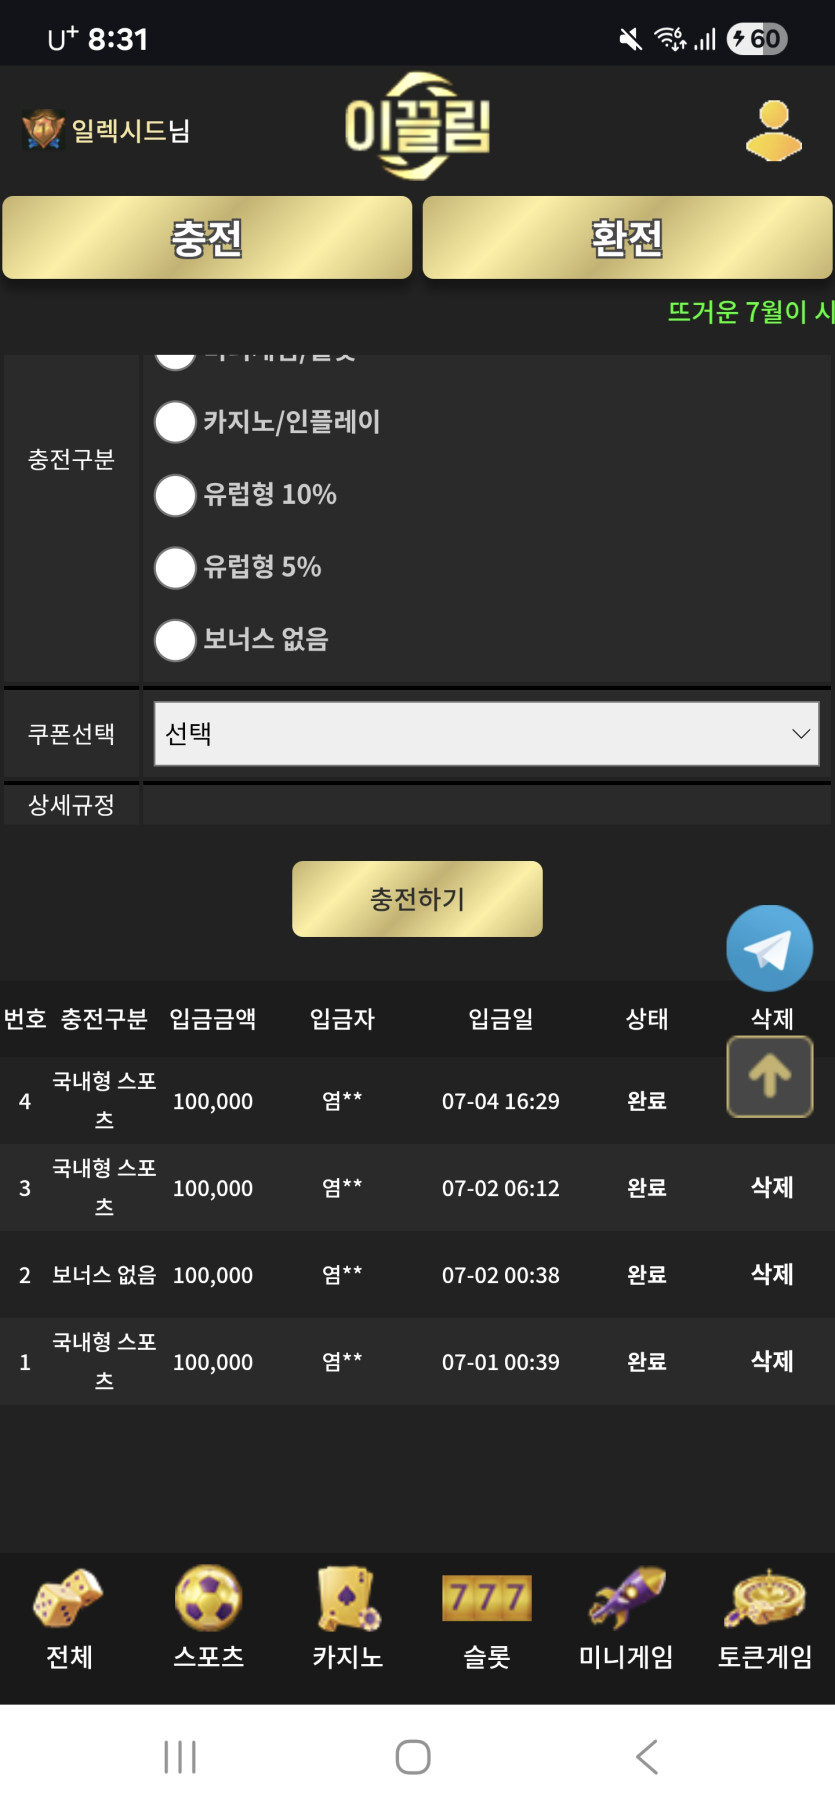Select 카지노/인플레이 radio option

tap(175, 422)
